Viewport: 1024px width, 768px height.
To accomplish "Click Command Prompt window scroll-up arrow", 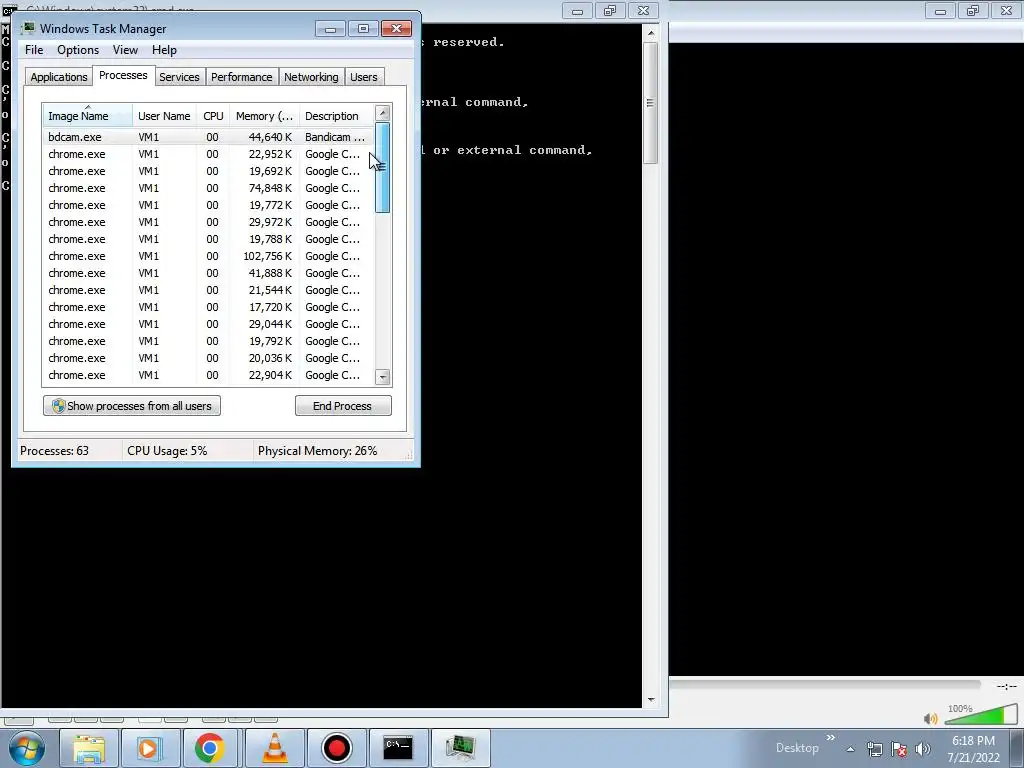I will (x=650, y=33).
